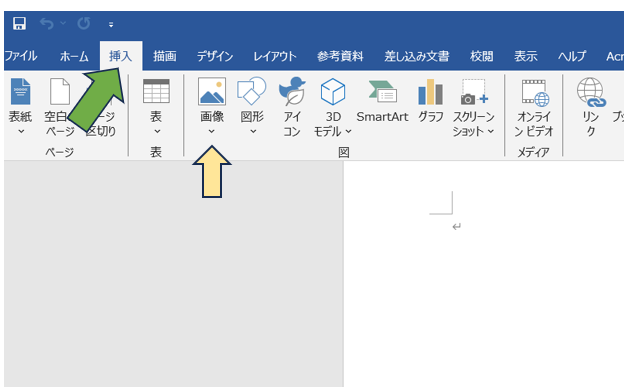This screenshot has height=387, width=624.
Task: Click the 画像 picture icon
Action: coord(212,91)
